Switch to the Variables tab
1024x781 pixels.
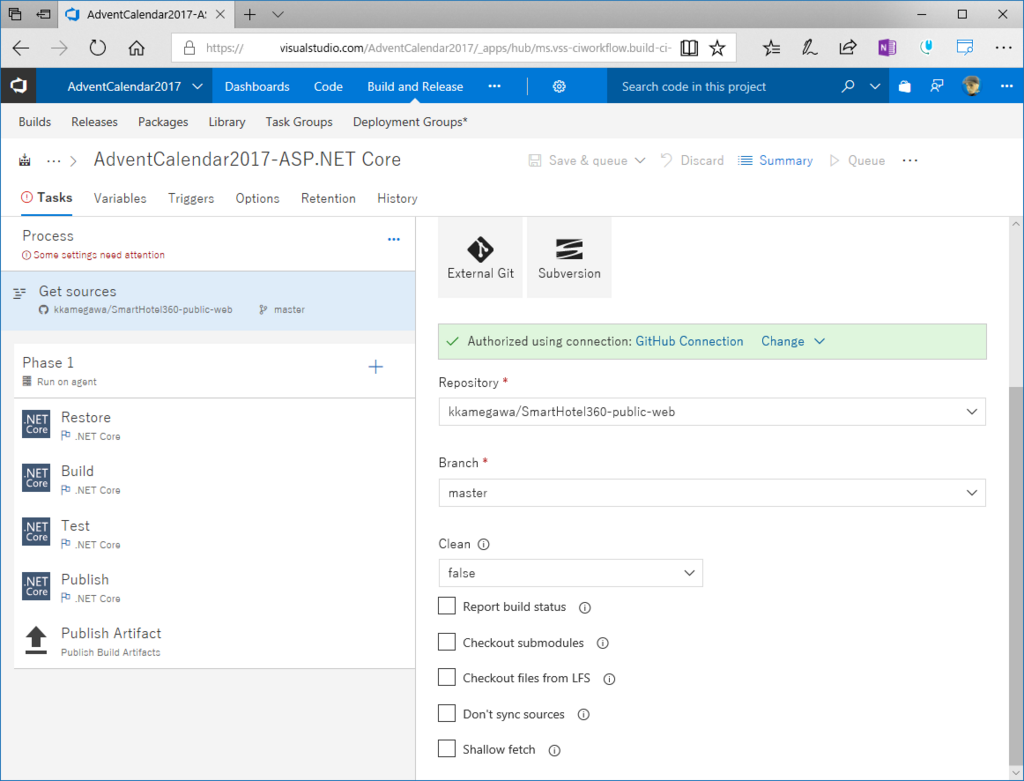coord(120,199)
